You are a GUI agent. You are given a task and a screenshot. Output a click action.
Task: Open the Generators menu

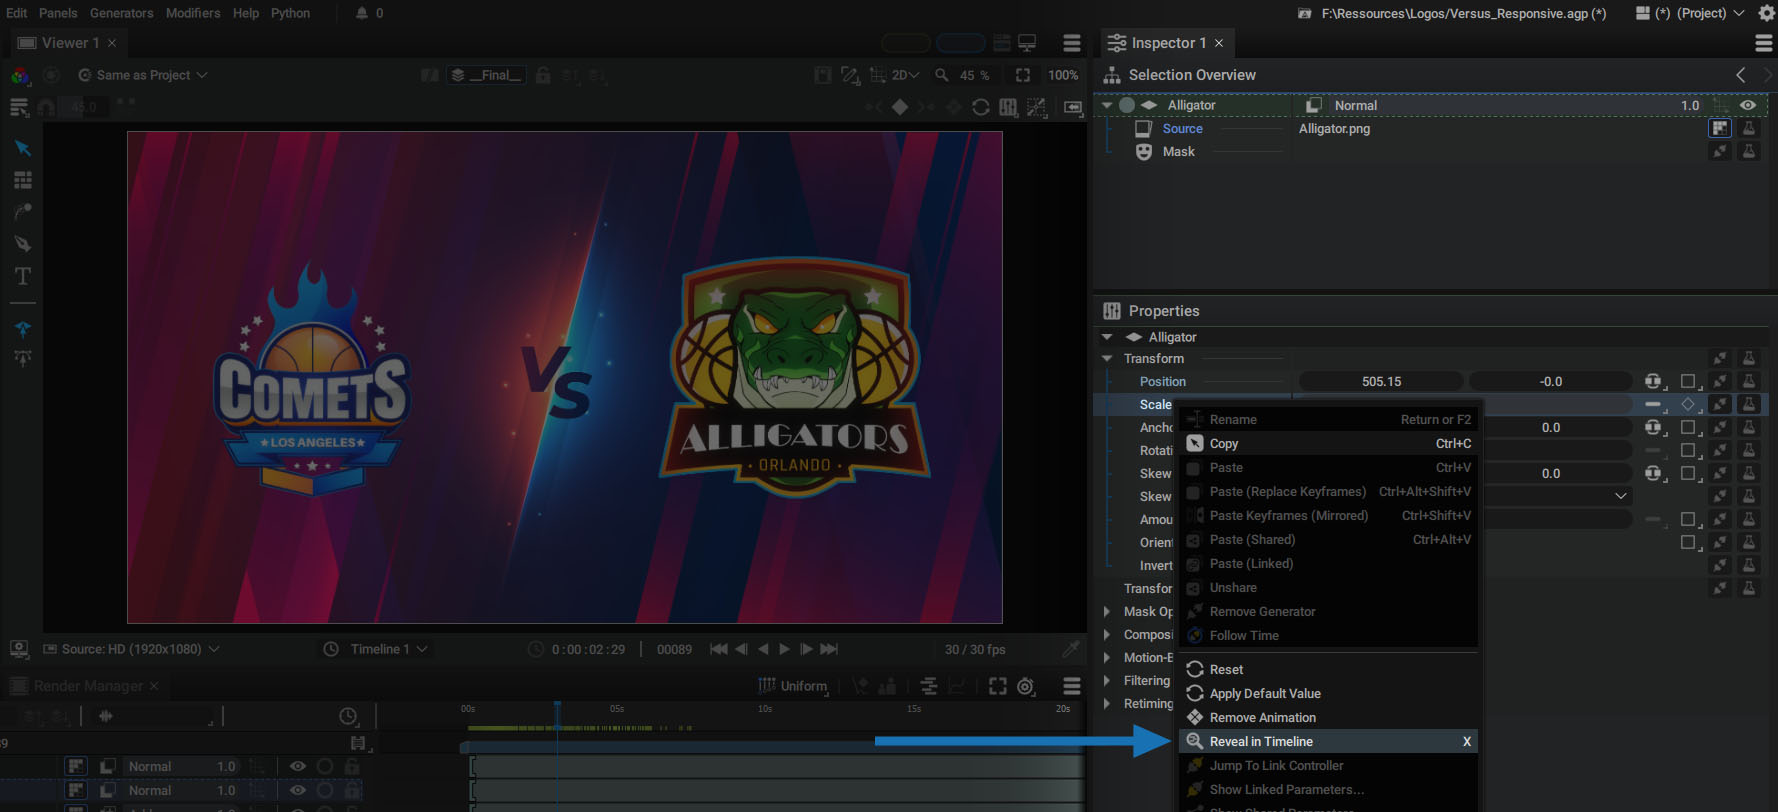122,13
